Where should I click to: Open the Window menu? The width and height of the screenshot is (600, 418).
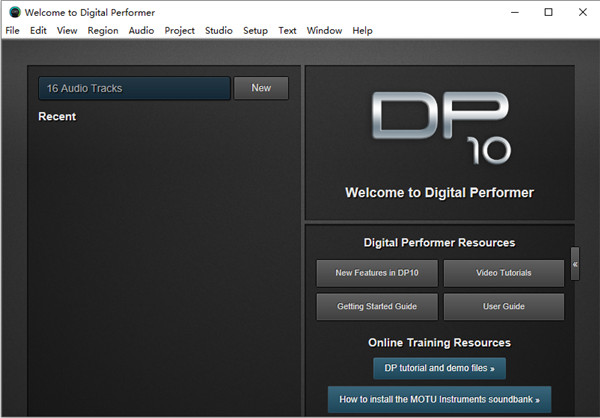coord(324,31)
